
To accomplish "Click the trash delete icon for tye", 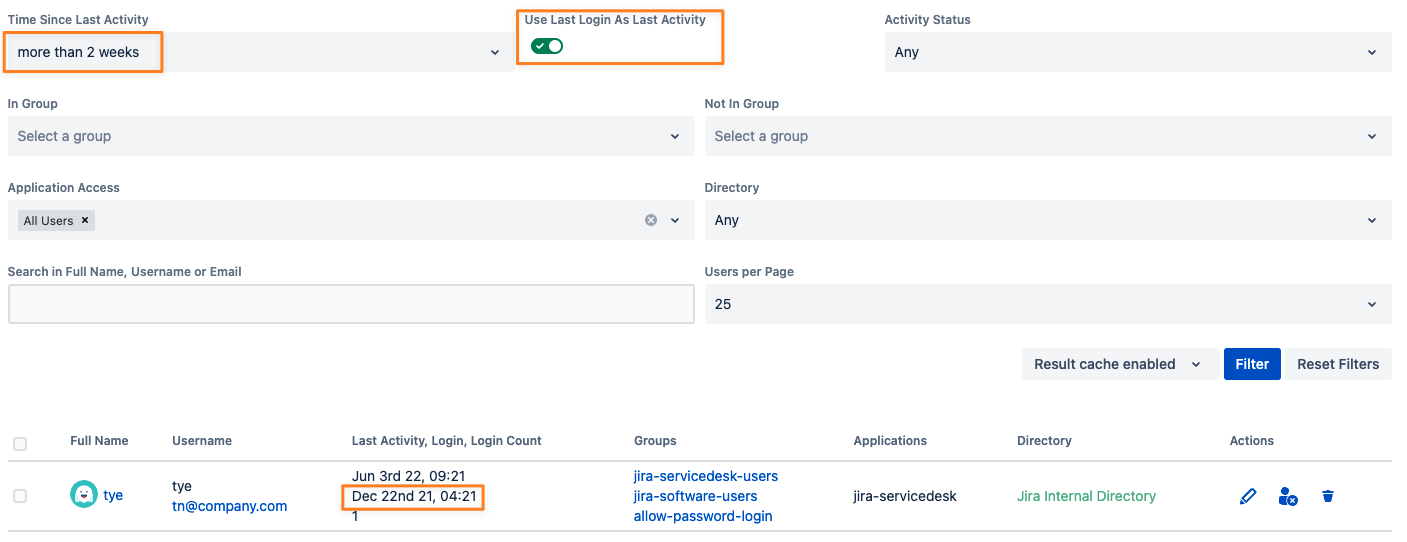I will click(x=1328, y=496).
